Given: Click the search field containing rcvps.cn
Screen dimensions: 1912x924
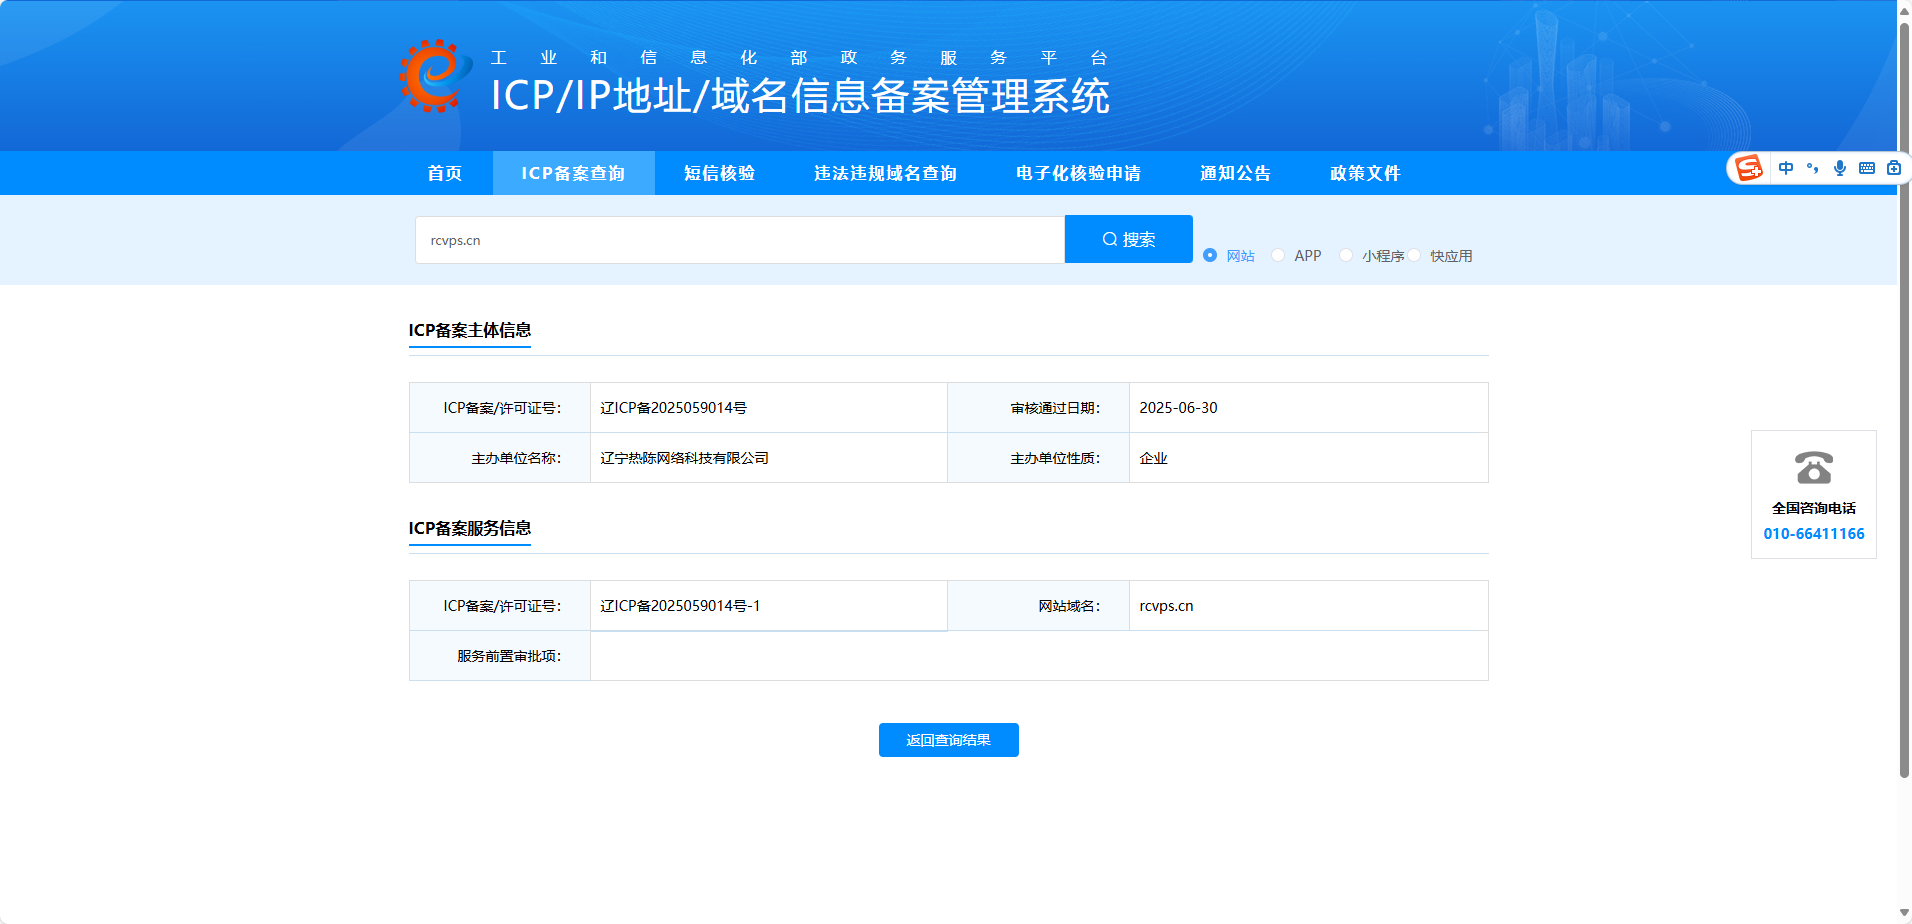Looking at the screenshot, I should tap(740, 239).
